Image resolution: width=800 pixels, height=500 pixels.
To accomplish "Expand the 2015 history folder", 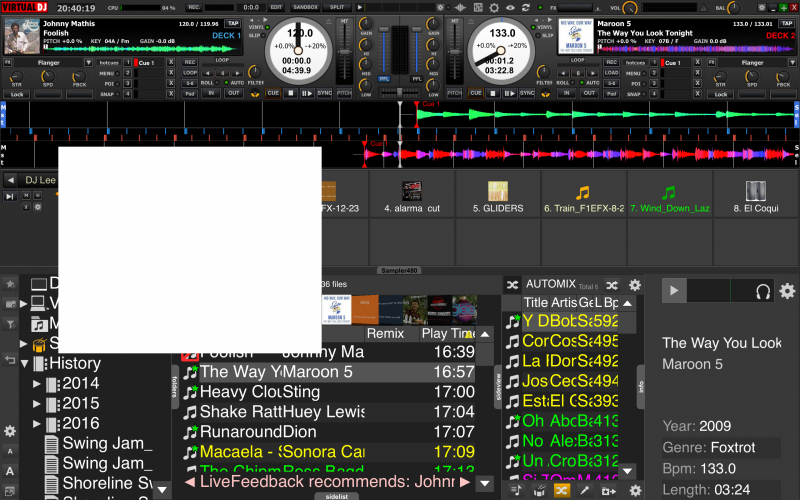I will point(36,404).
